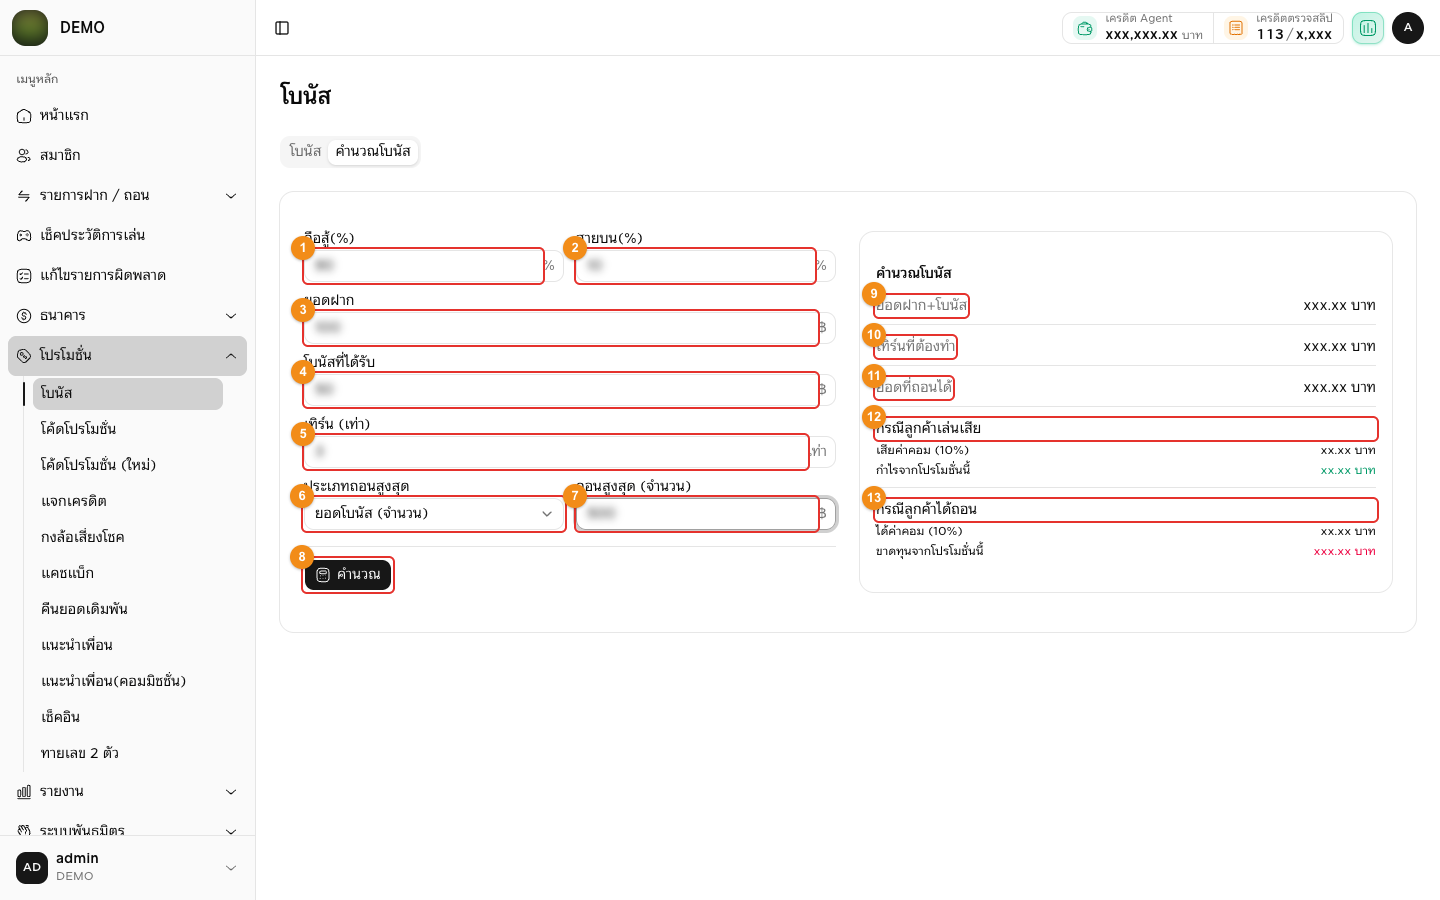Viewport: 1440px width, 900px height.
Task: Switch to the คำนวณโบนัส tab
Action: (373, 151)
